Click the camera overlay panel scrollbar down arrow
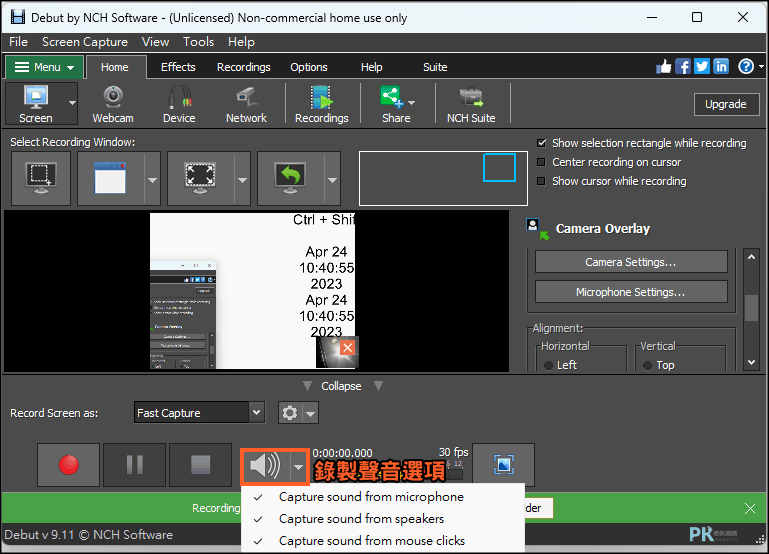Image resolution: width=769 pixels, height=554 pixels. [751, 362]
